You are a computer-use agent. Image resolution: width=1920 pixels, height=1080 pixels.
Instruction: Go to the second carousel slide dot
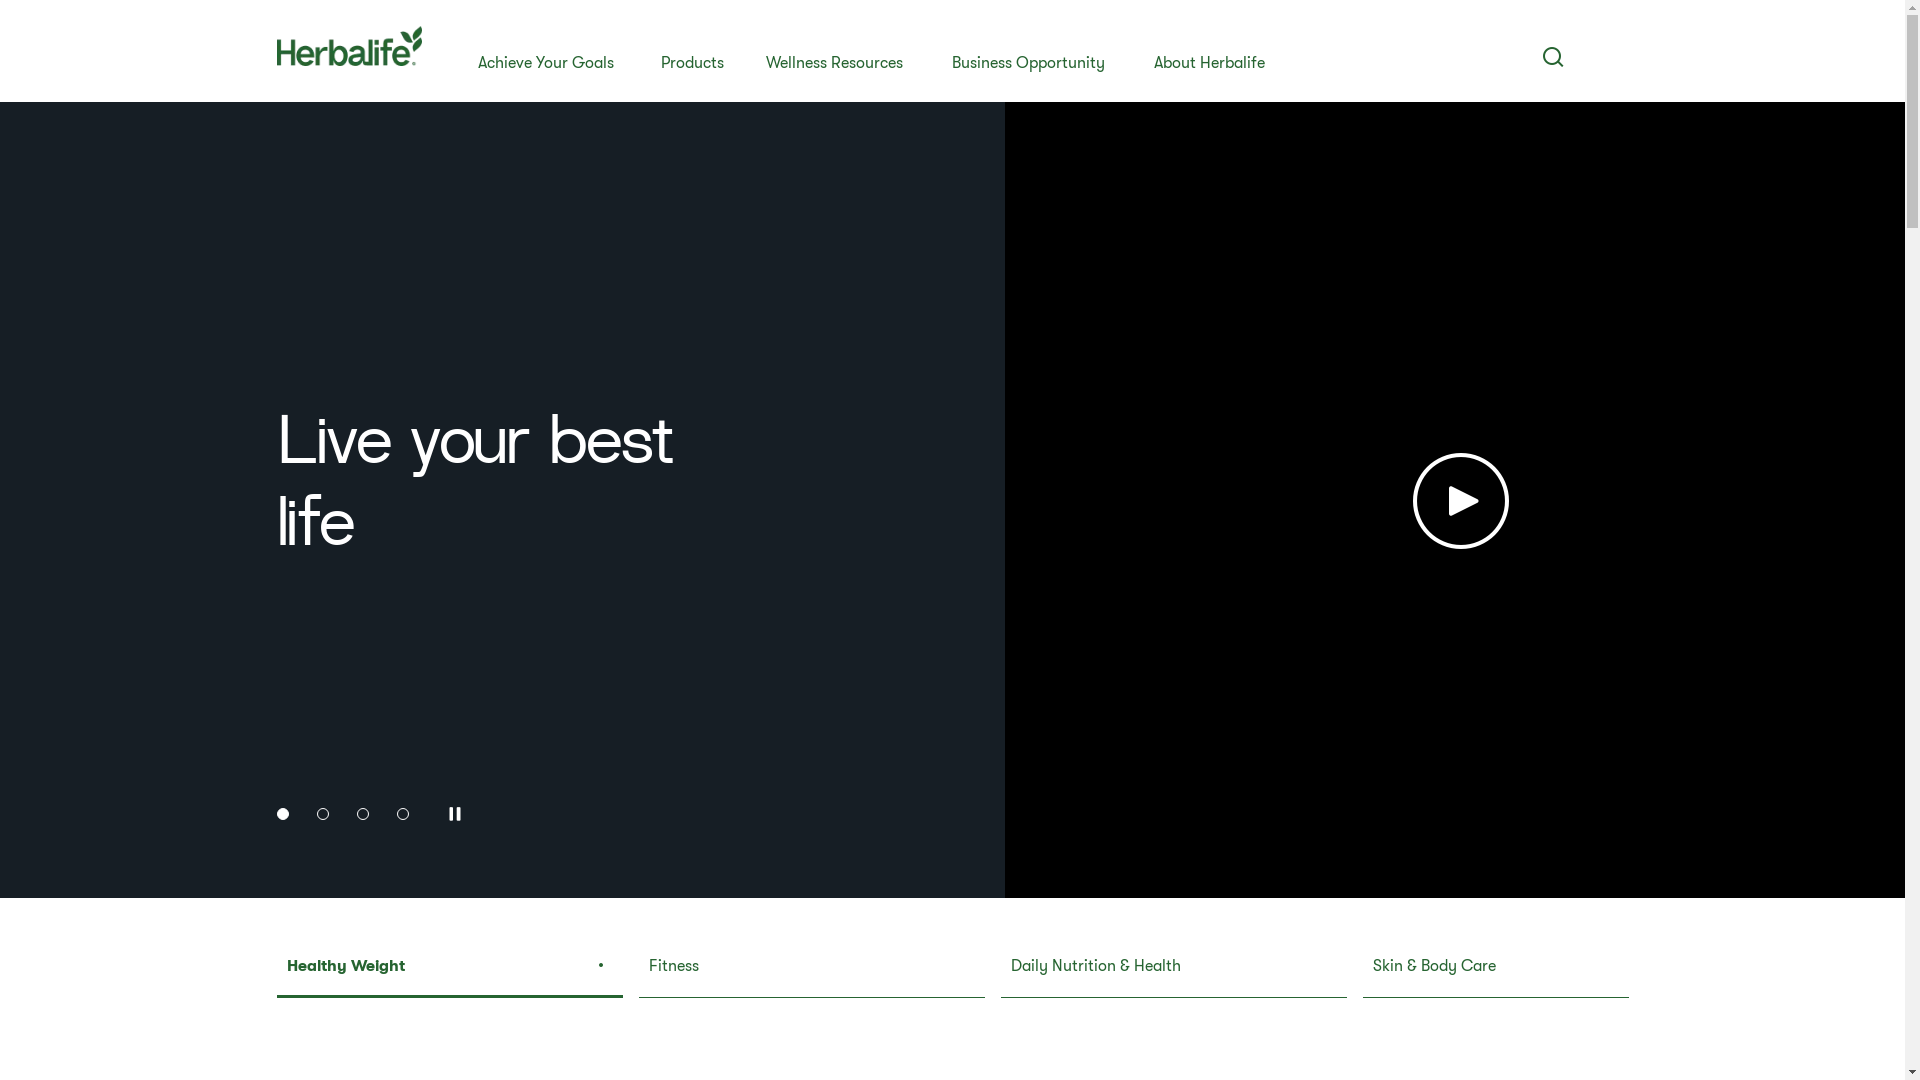pyautogui.click(x=323, y=814)
